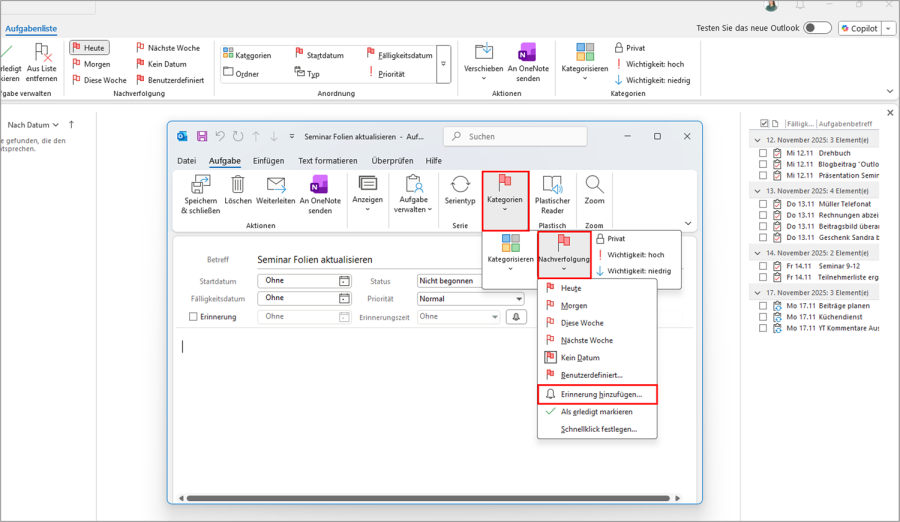Check off Beiträge planen task
This screenshot has height=522, width=900.
[762, 306]
